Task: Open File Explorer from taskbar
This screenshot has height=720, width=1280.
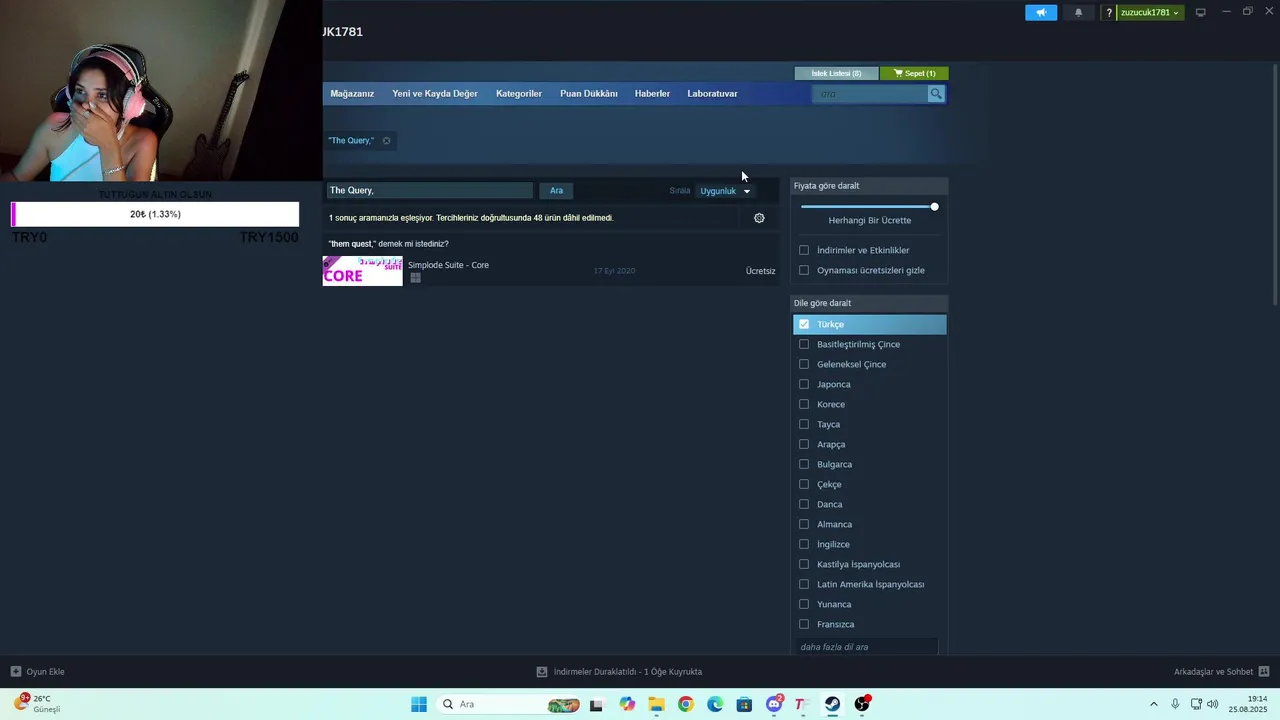Action: click(x=656, y=704)
